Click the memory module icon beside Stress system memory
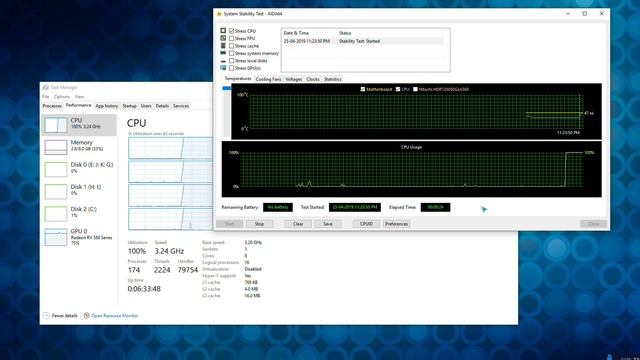The image size is (640, 360). pos(223,53)
